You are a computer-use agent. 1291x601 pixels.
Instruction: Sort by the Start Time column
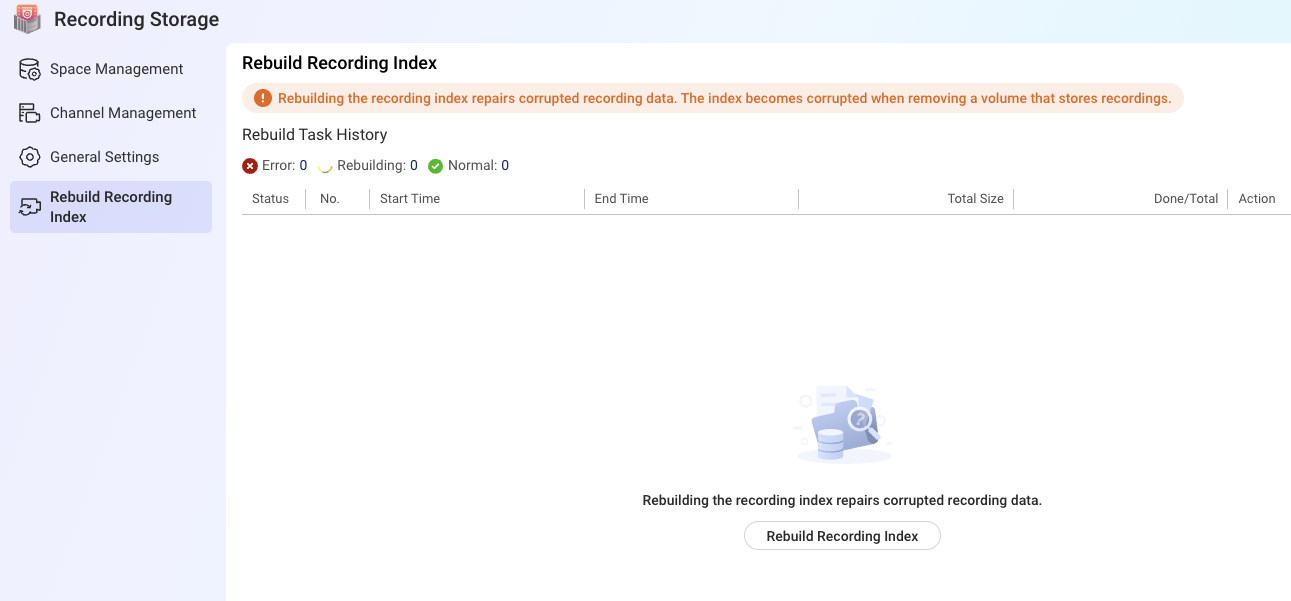(410, 199)
